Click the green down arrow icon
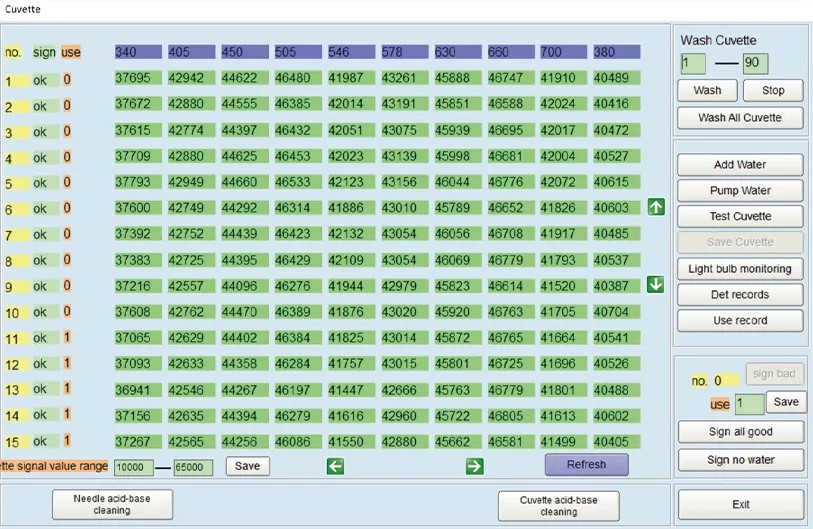This screenshot has width=813, height=529. [x=656, y=284]
